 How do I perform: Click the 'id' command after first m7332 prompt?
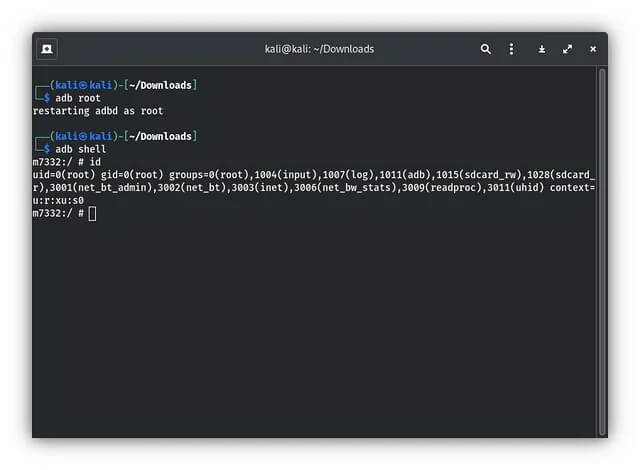pos(98,162)
